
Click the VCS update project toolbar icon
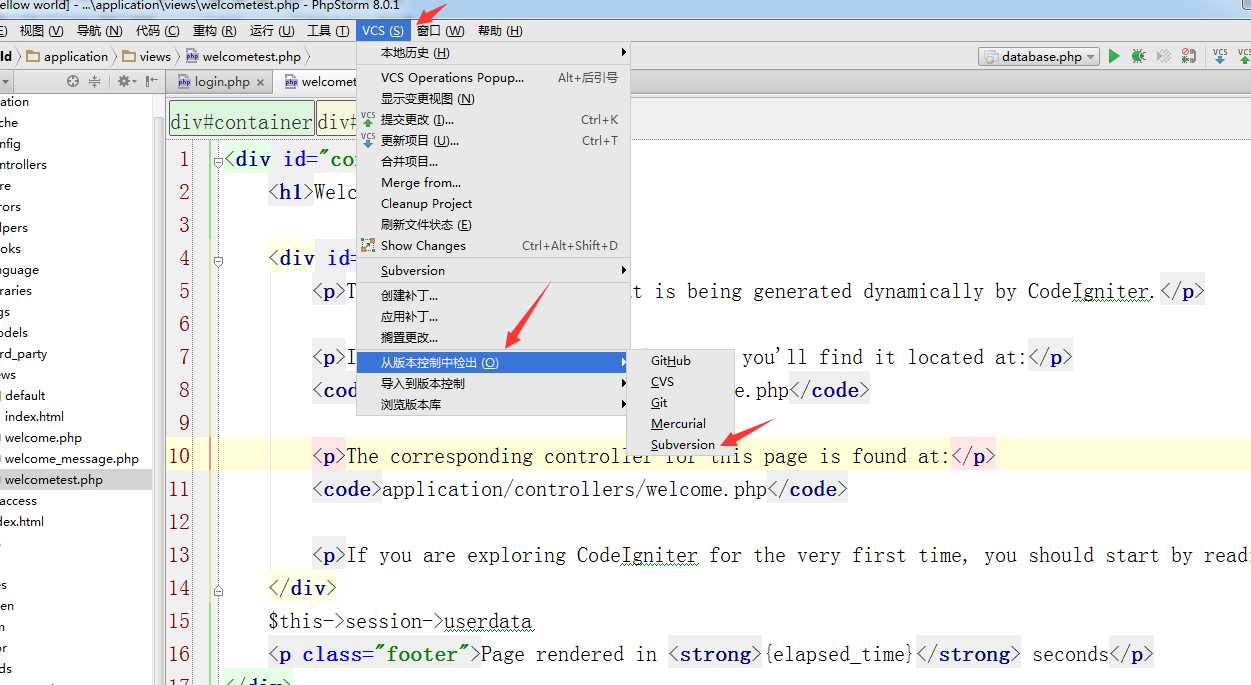(1220, 57)
